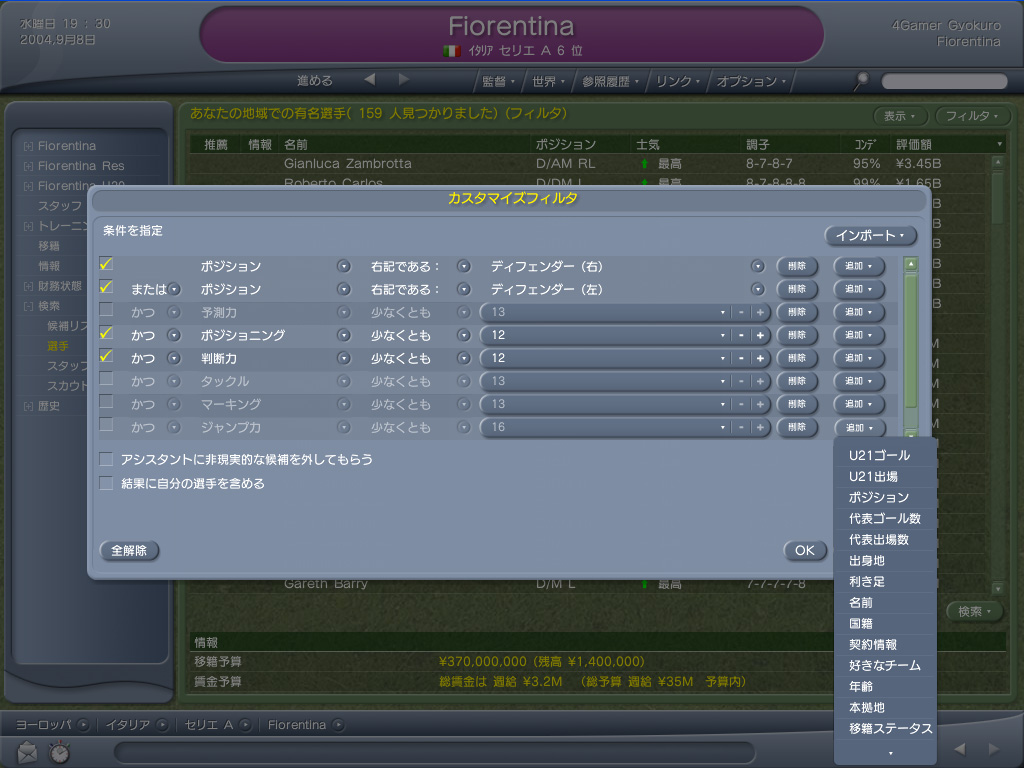Click the down arrow below the popup menu
This screenshot has height=768, width=1024.
[x=891, y=753]
